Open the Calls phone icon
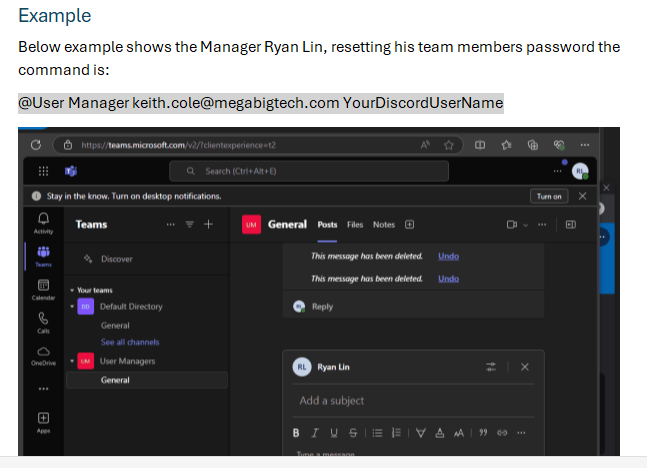The height and width of the screenshot is (468, 647). 44,319
